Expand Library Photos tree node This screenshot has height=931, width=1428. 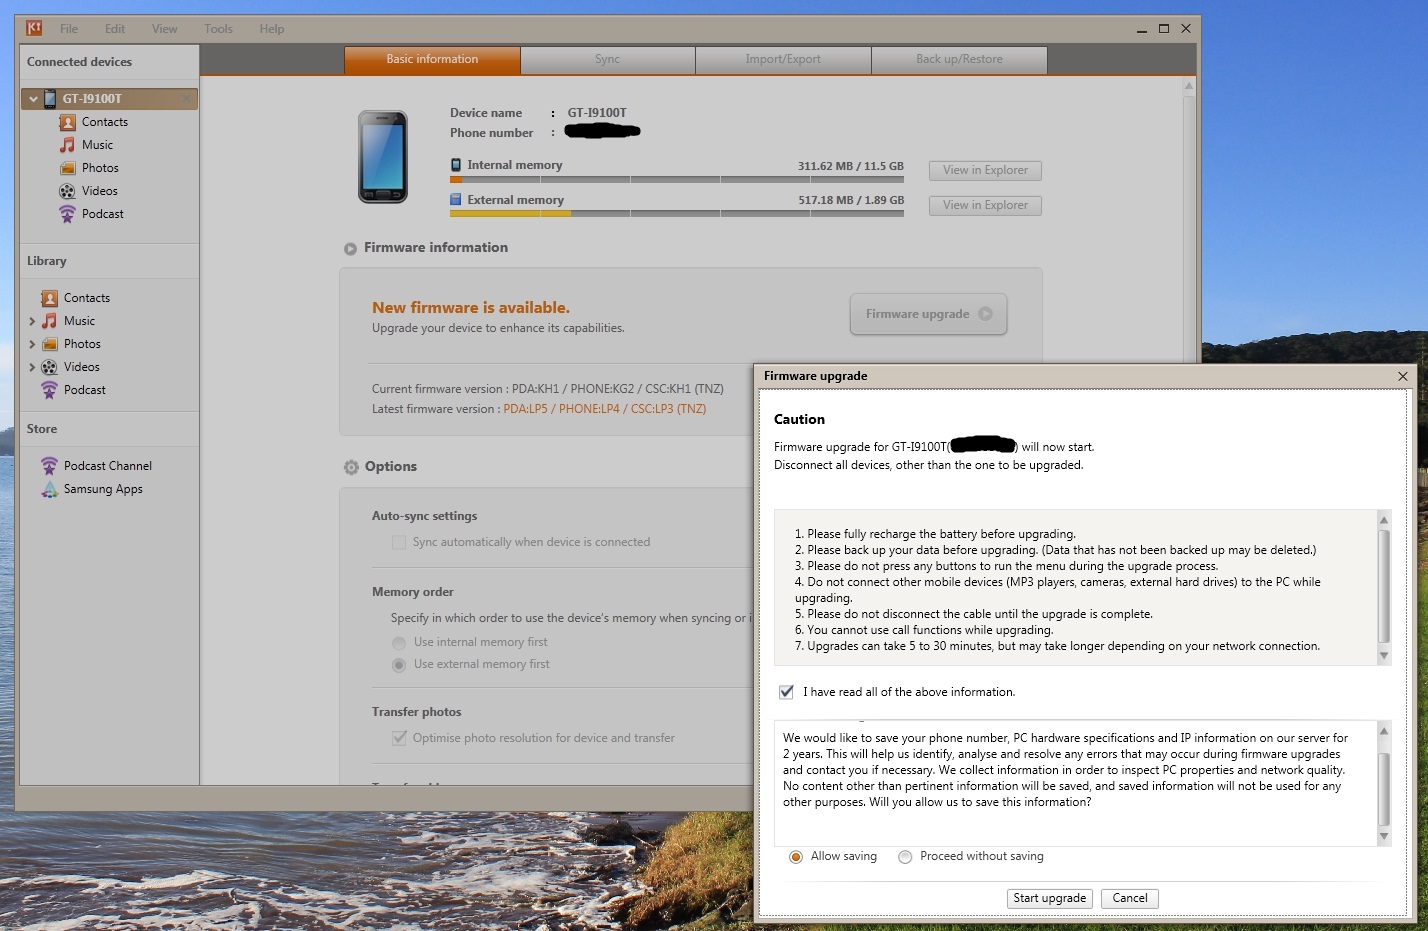coord(32,344)
